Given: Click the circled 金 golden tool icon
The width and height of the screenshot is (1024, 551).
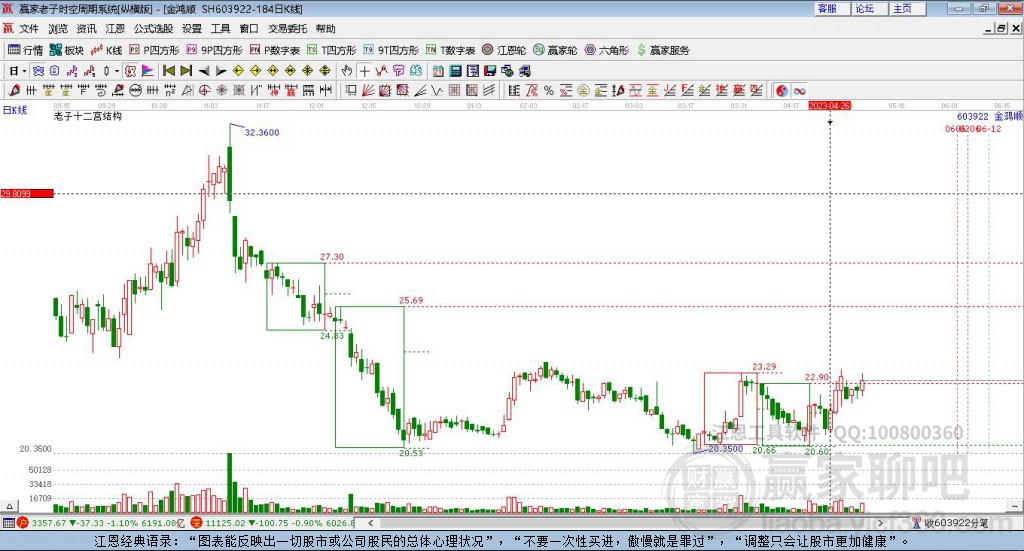Looking at the screenshot, I should coord(583,91).
